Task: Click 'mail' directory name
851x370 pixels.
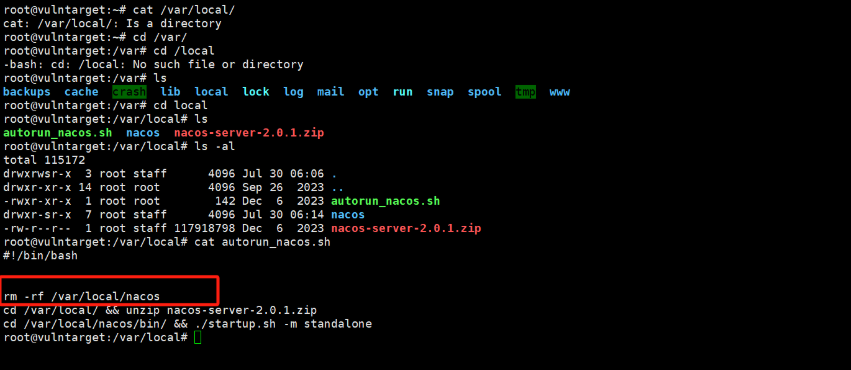Action: coord(331,92)
